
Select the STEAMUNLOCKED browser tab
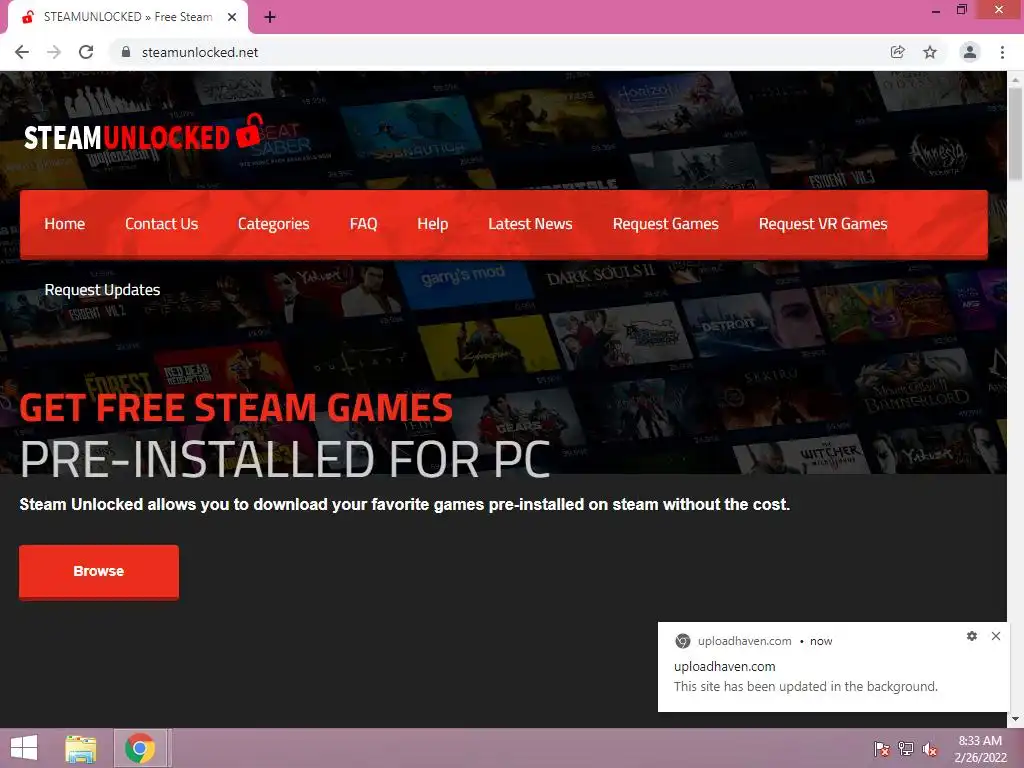coord(128,18)
